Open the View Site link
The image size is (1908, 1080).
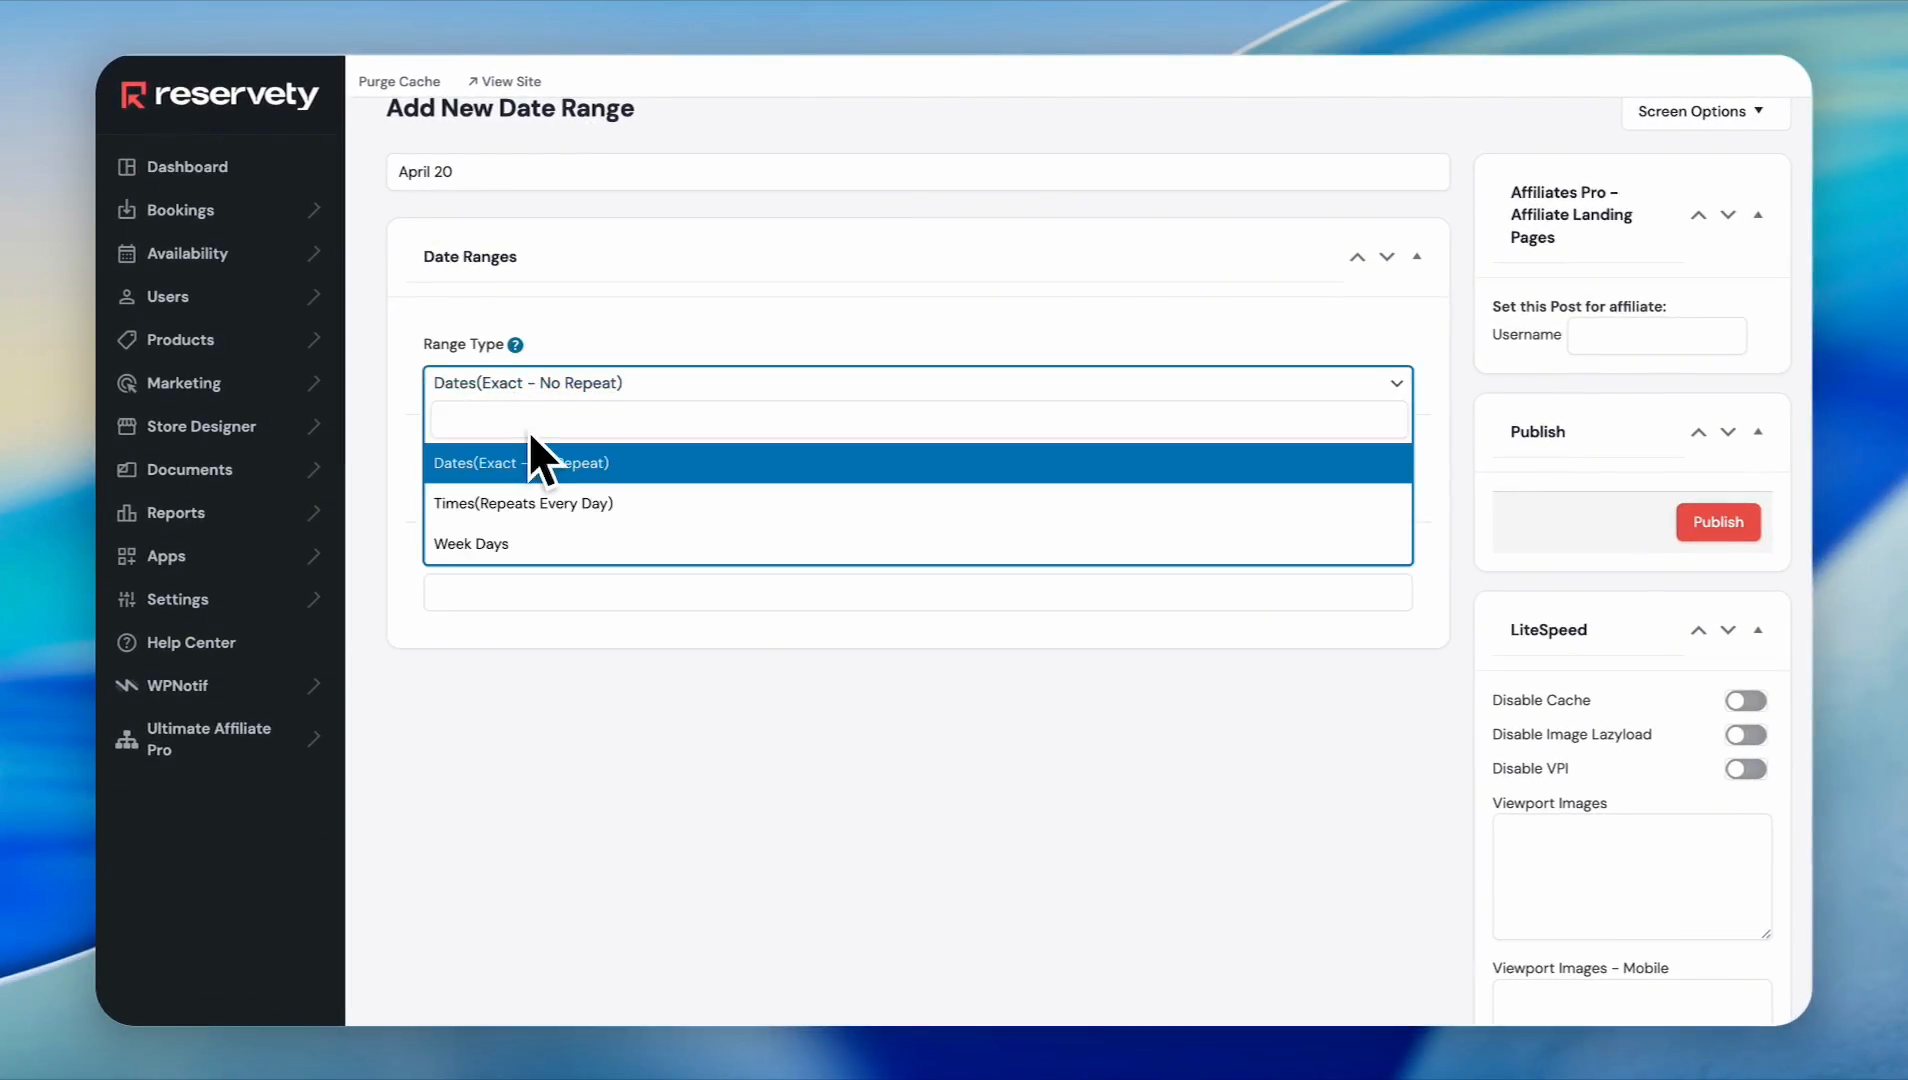[x=505, y=82]
